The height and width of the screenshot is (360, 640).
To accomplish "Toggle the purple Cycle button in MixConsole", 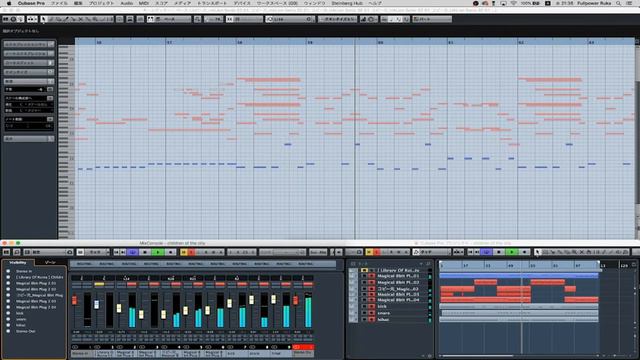I will click(132, 252).
